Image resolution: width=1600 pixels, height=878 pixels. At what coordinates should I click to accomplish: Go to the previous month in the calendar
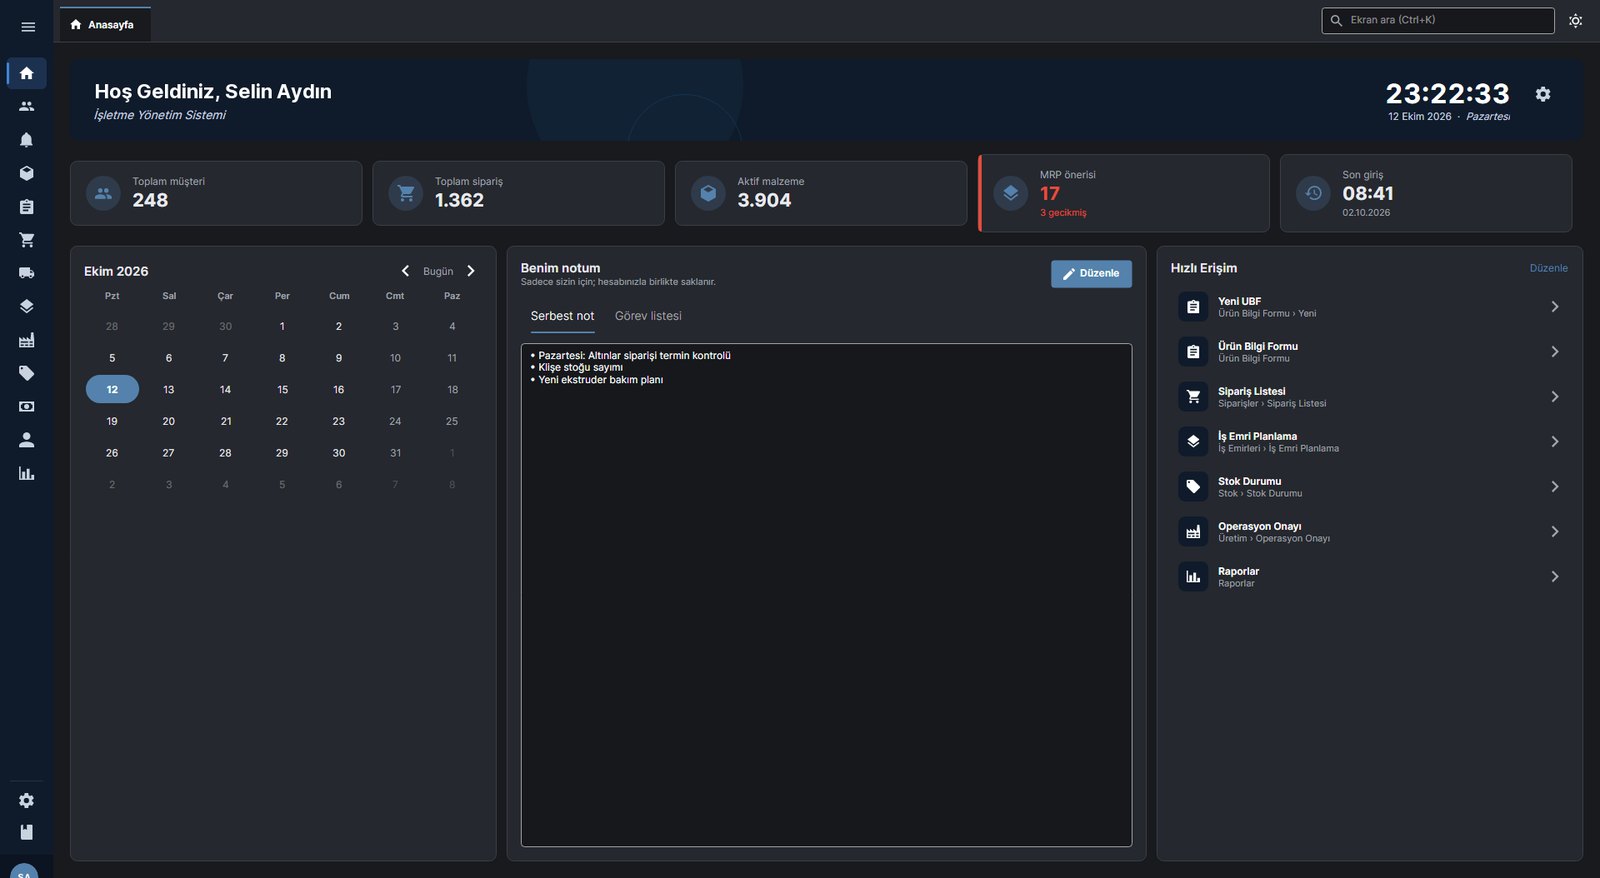(405, 271)
